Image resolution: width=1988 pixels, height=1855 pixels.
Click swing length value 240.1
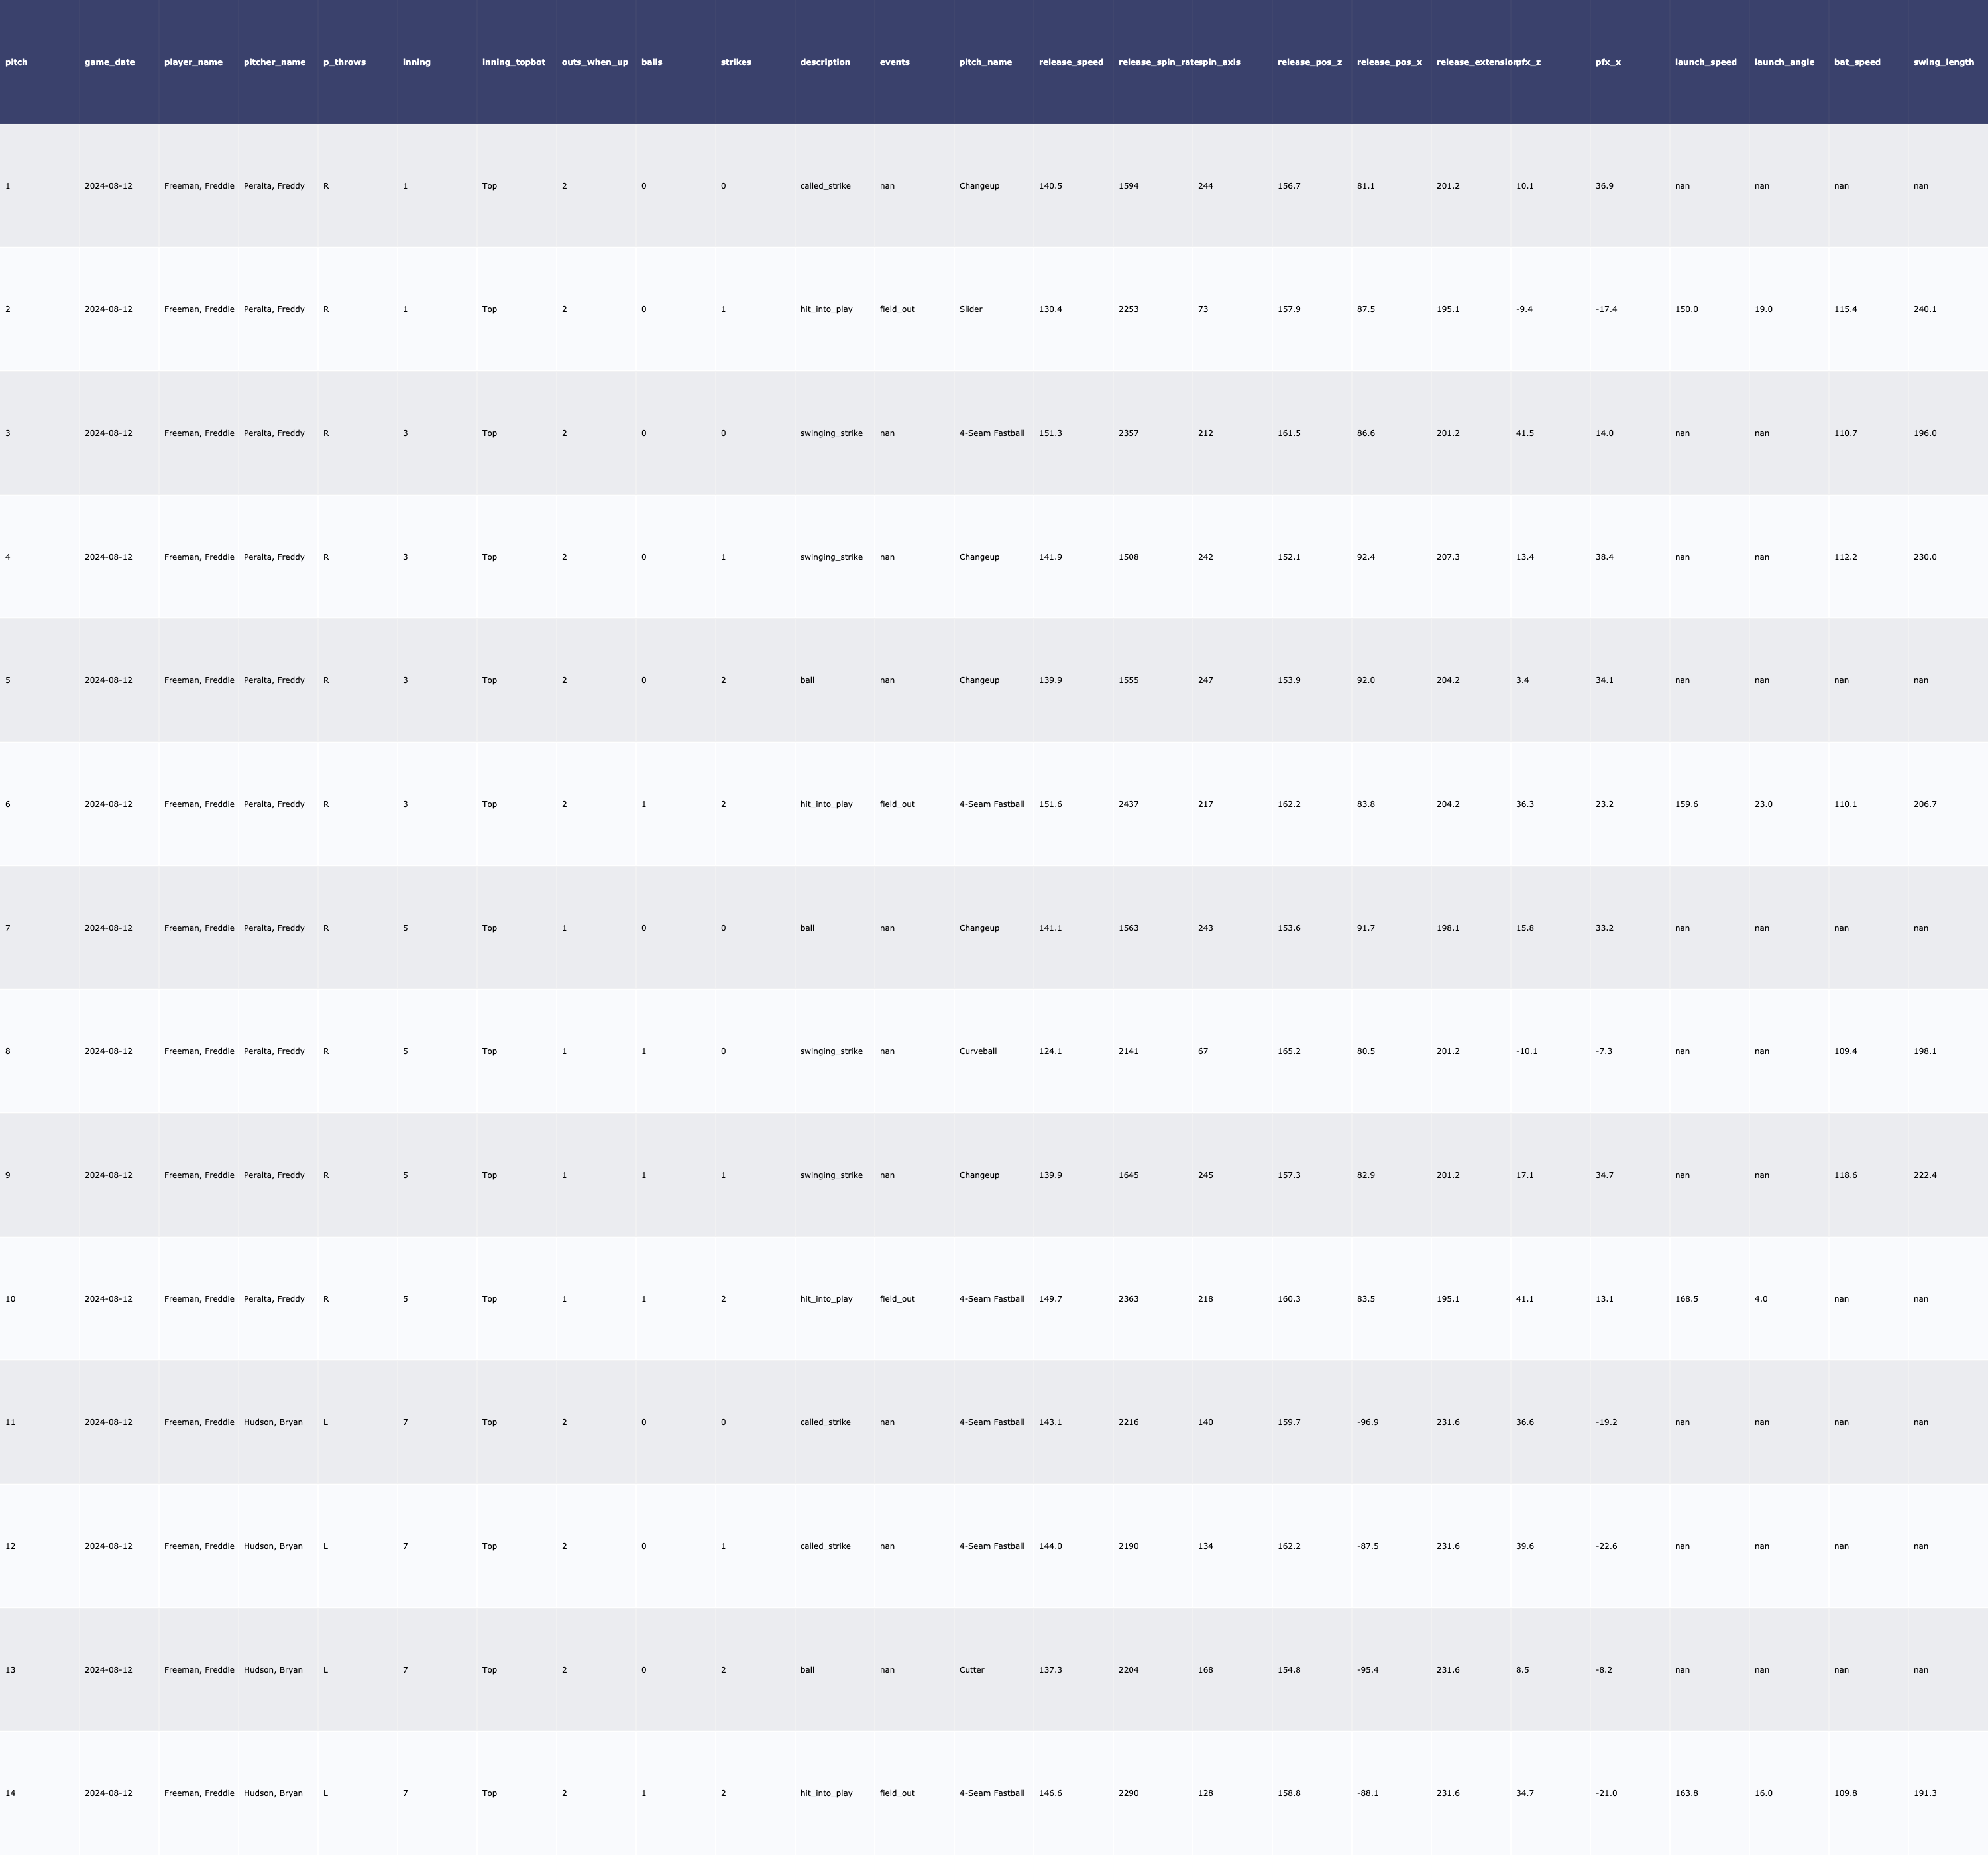tap(1924, 309)
